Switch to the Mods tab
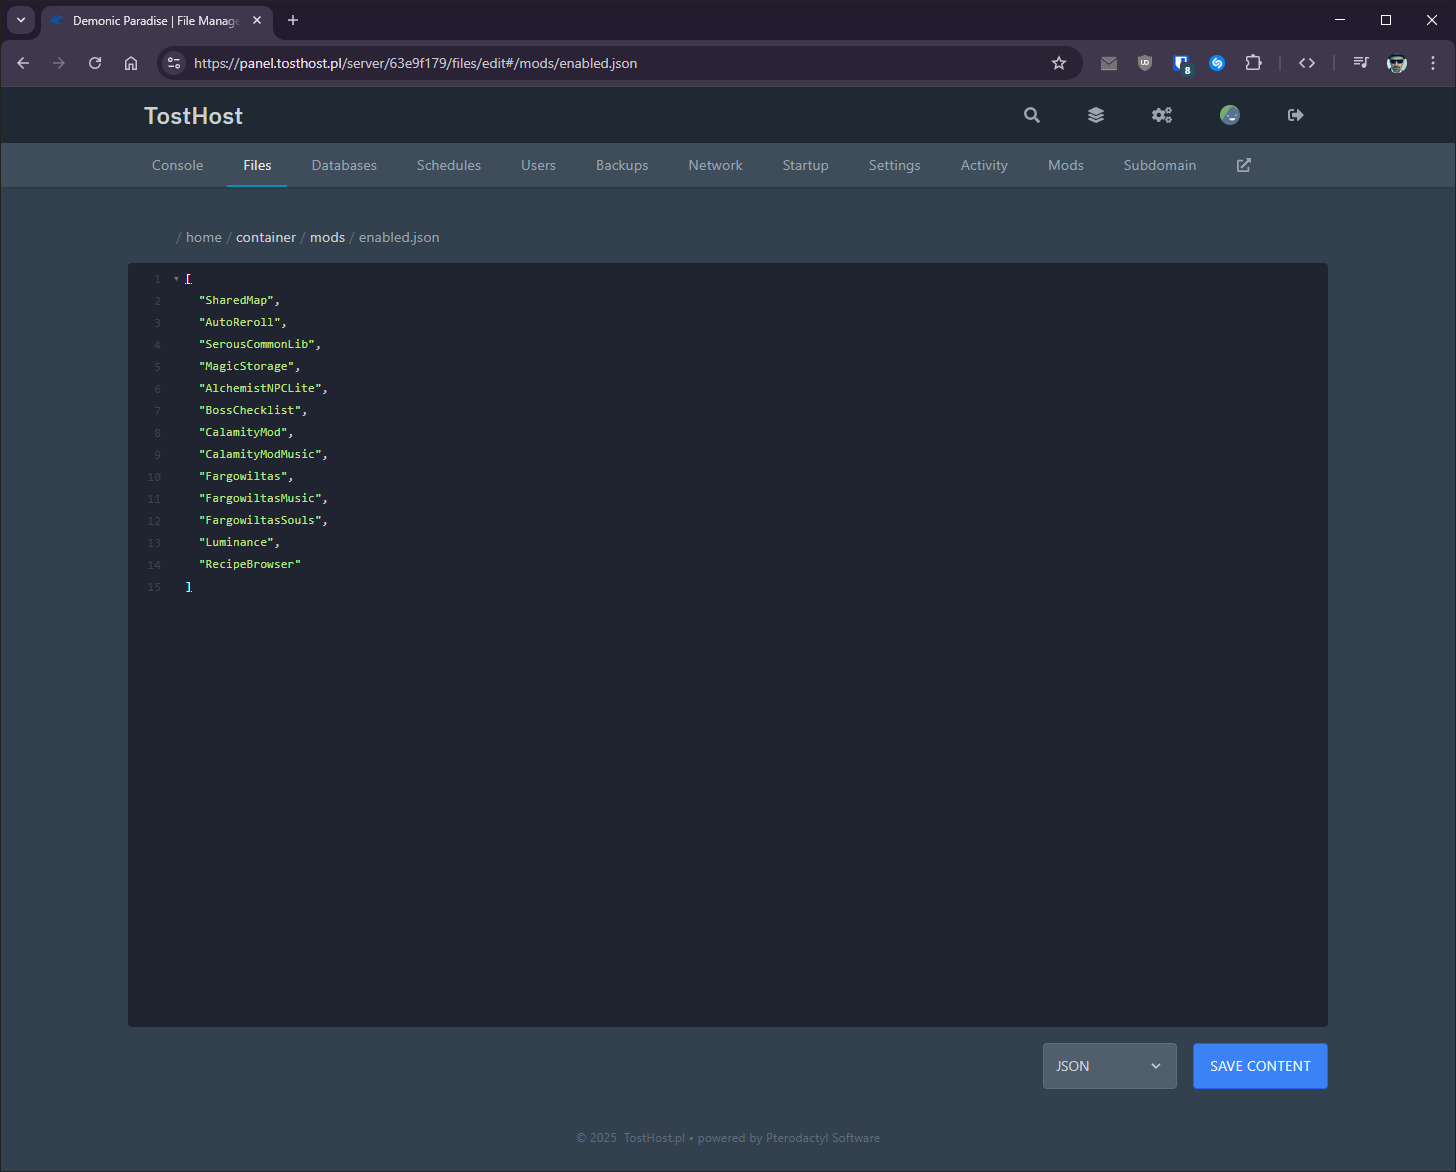 click(x=1066, y=165)
